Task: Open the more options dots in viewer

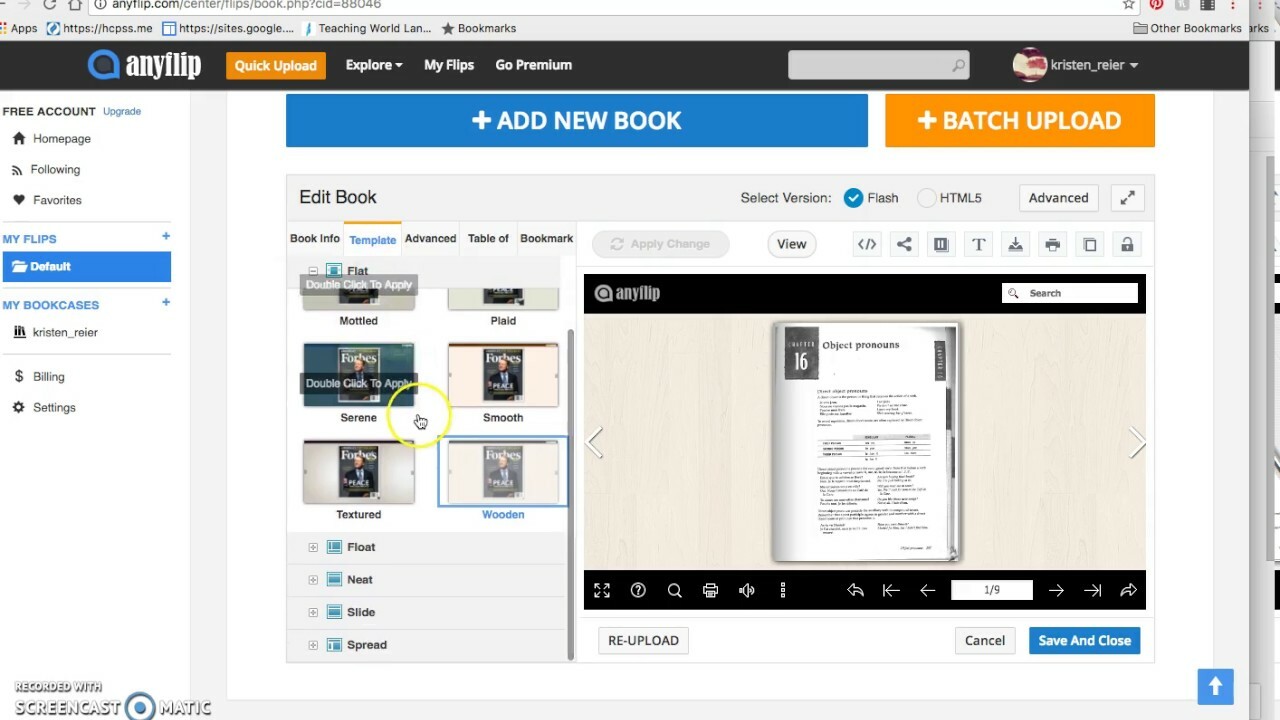Action: click(x=783, y=591)
